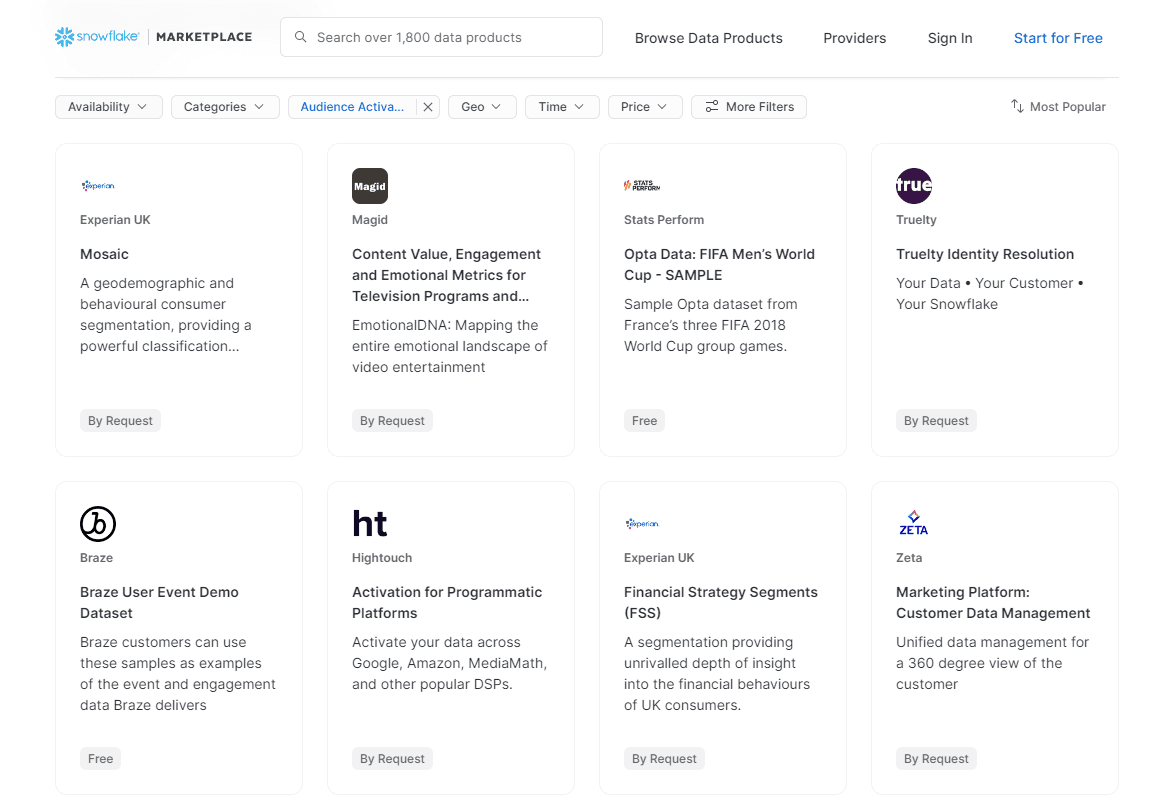Open More Filters options
1172x810 pixels.
(x=748, y=106)
